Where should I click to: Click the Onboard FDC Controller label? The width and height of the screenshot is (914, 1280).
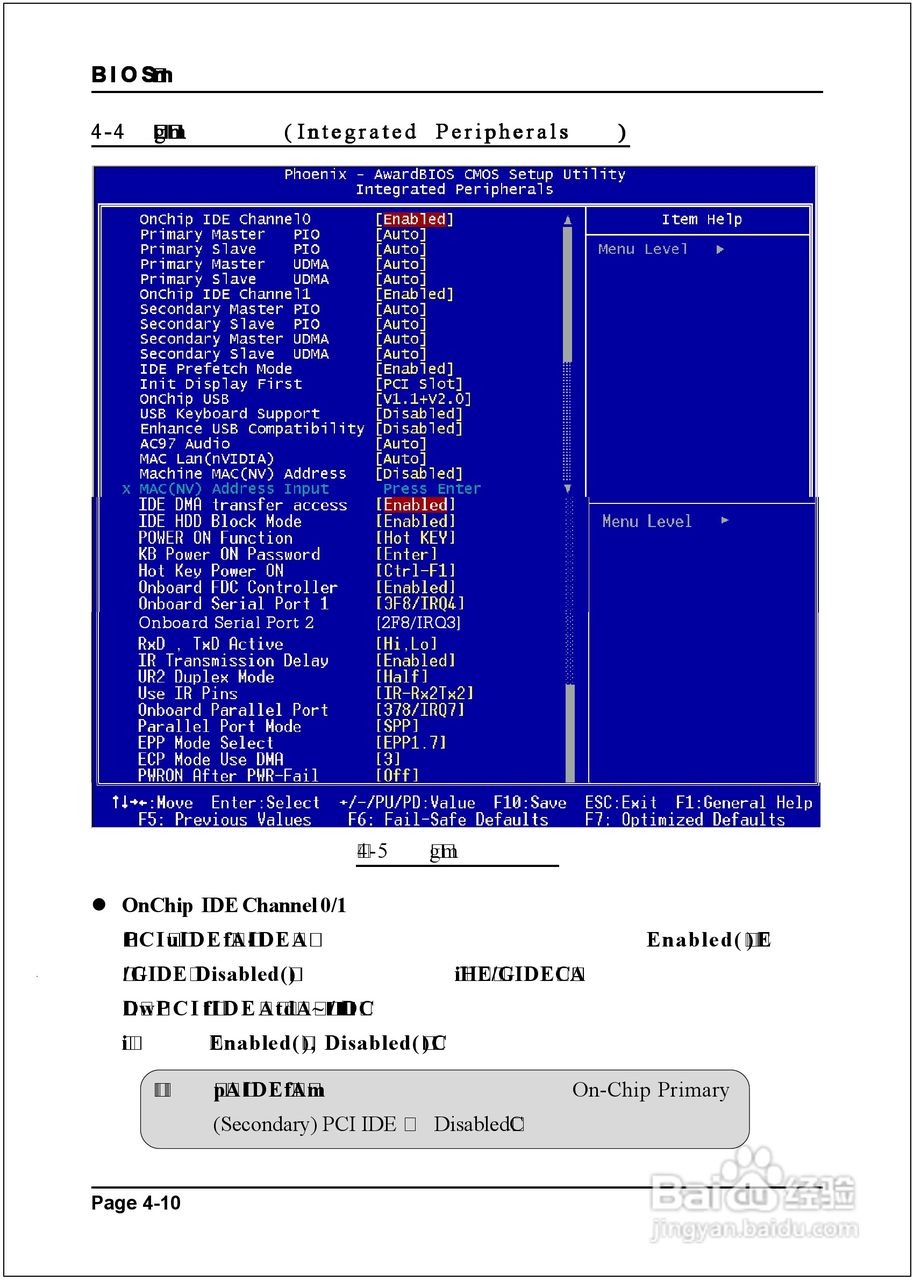point(238,588)
